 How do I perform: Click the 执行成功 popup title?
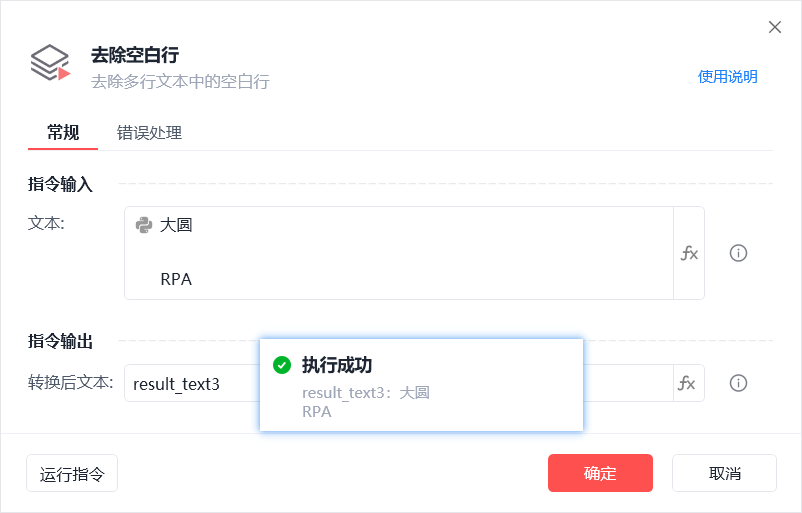tap(337, 365)
